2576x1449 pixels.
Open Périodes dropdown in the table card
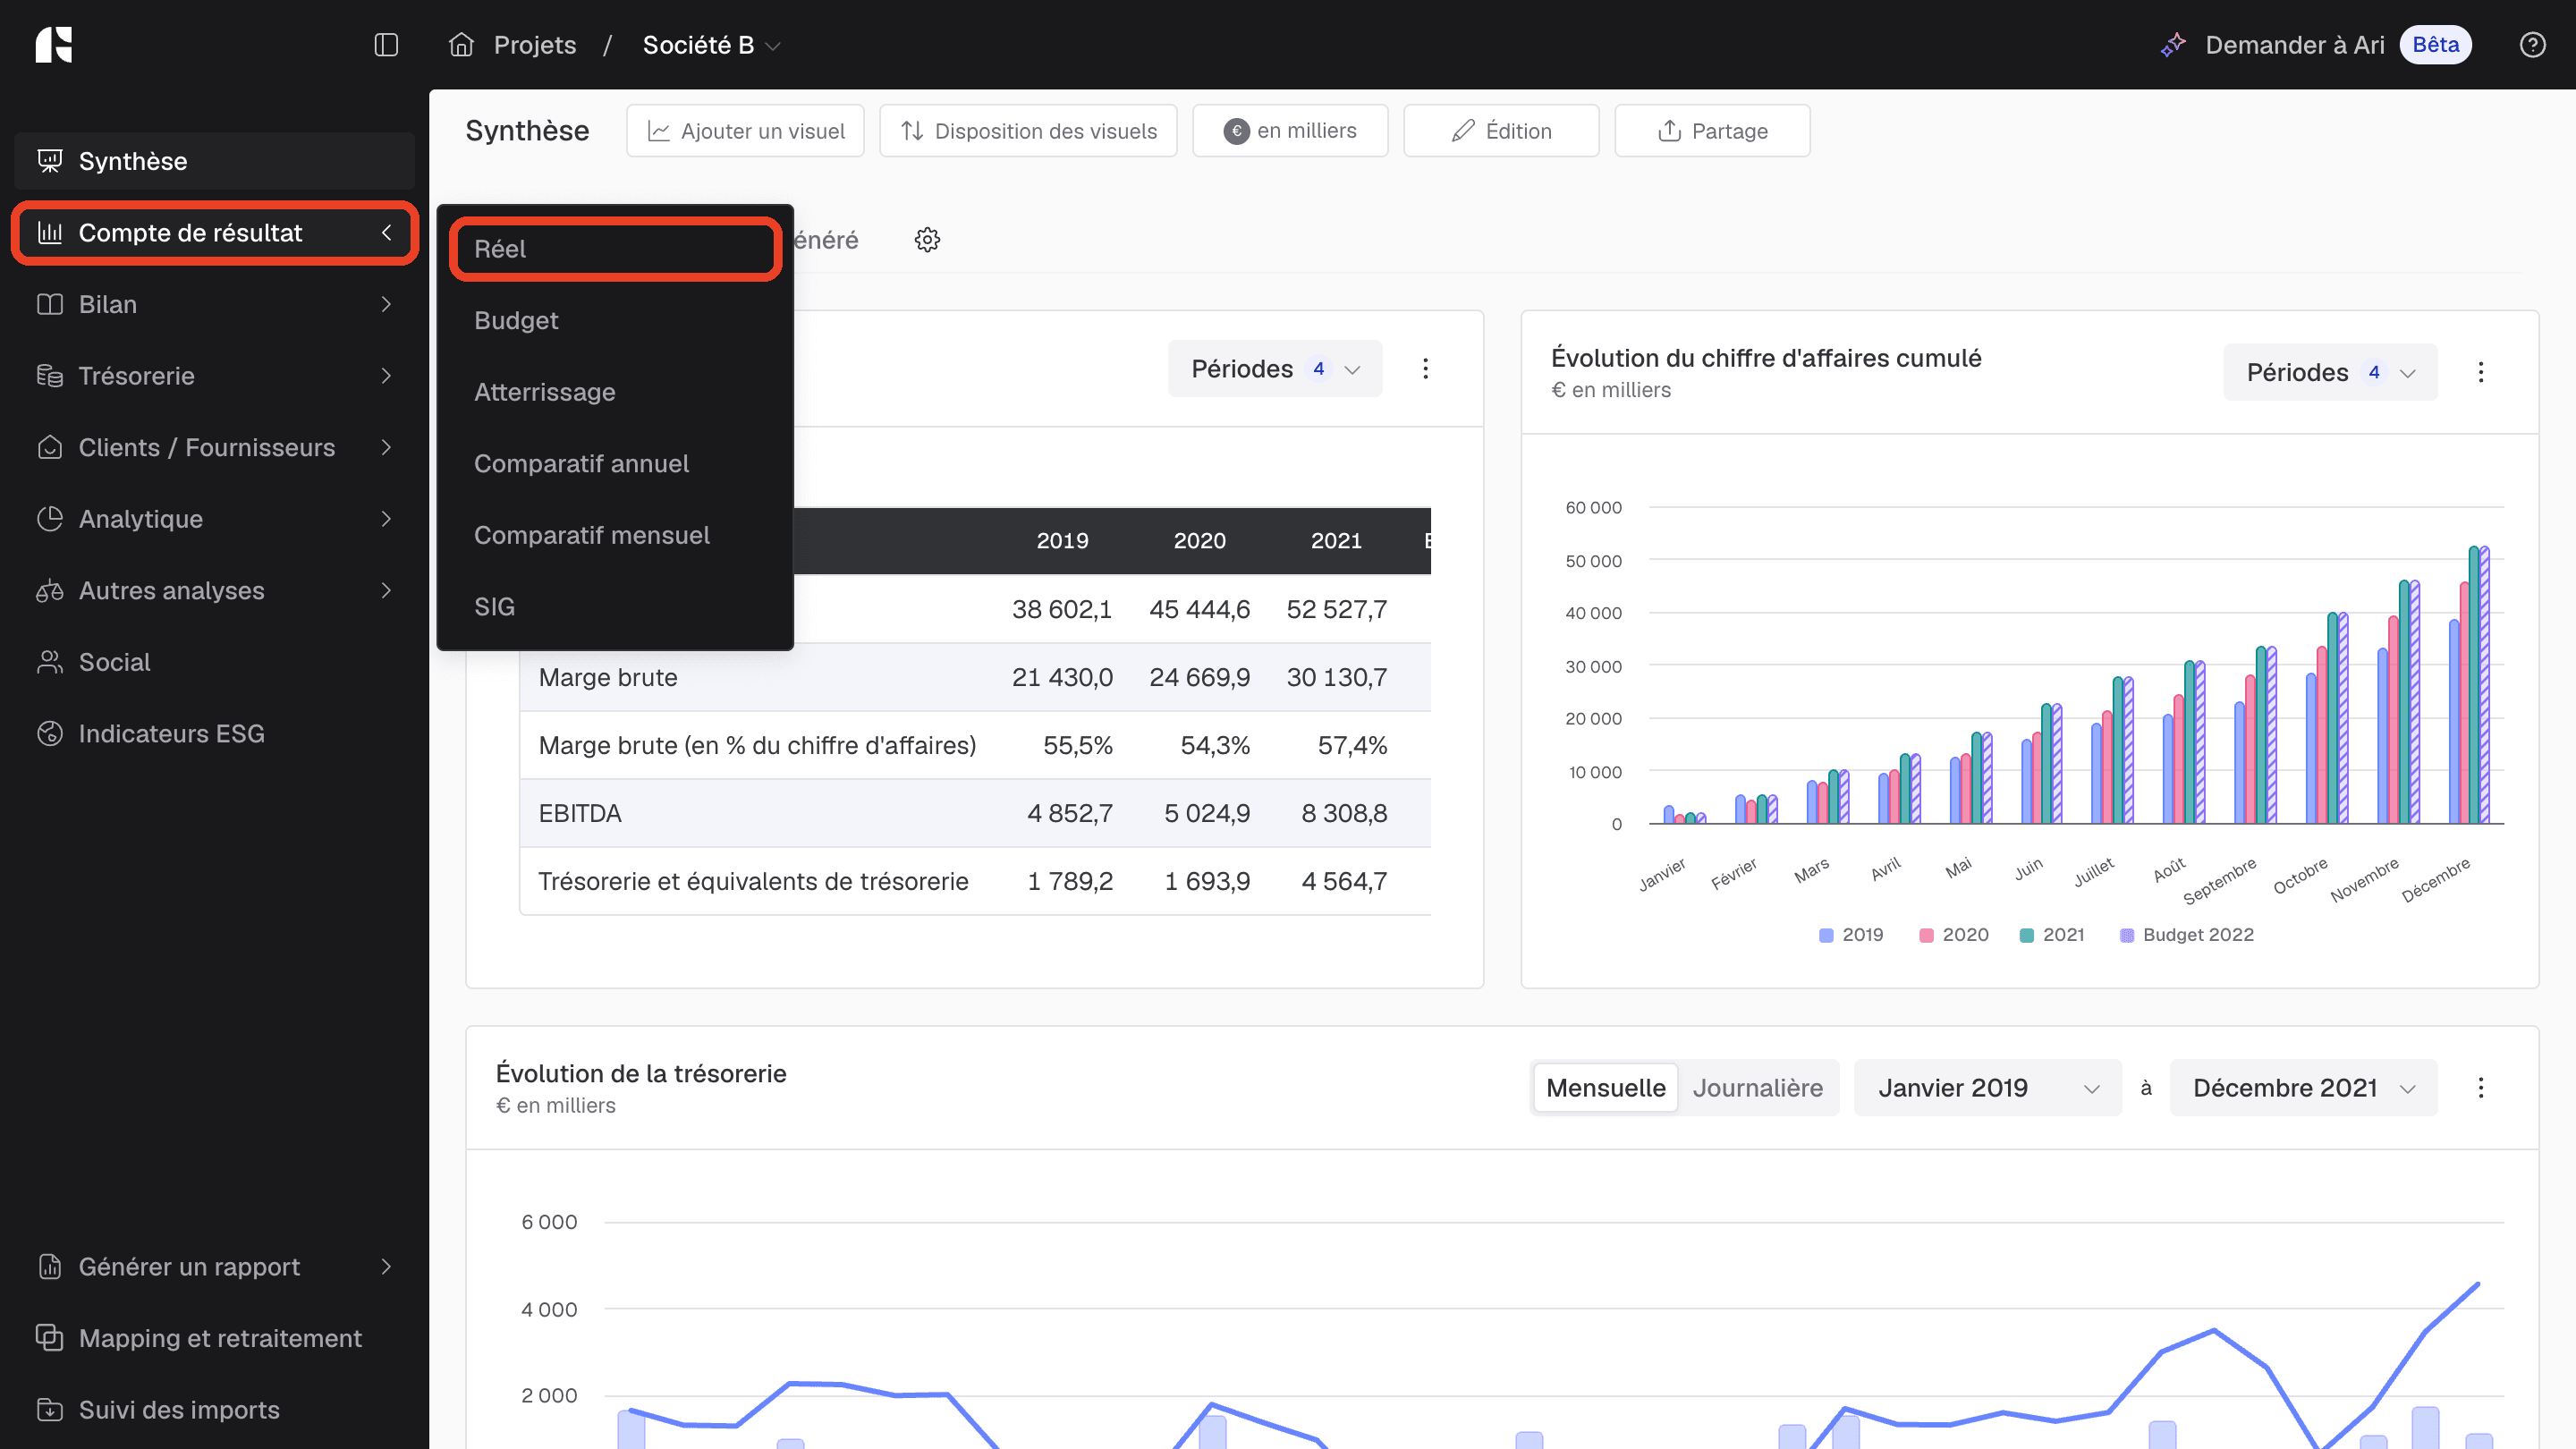click(1275, 369)
